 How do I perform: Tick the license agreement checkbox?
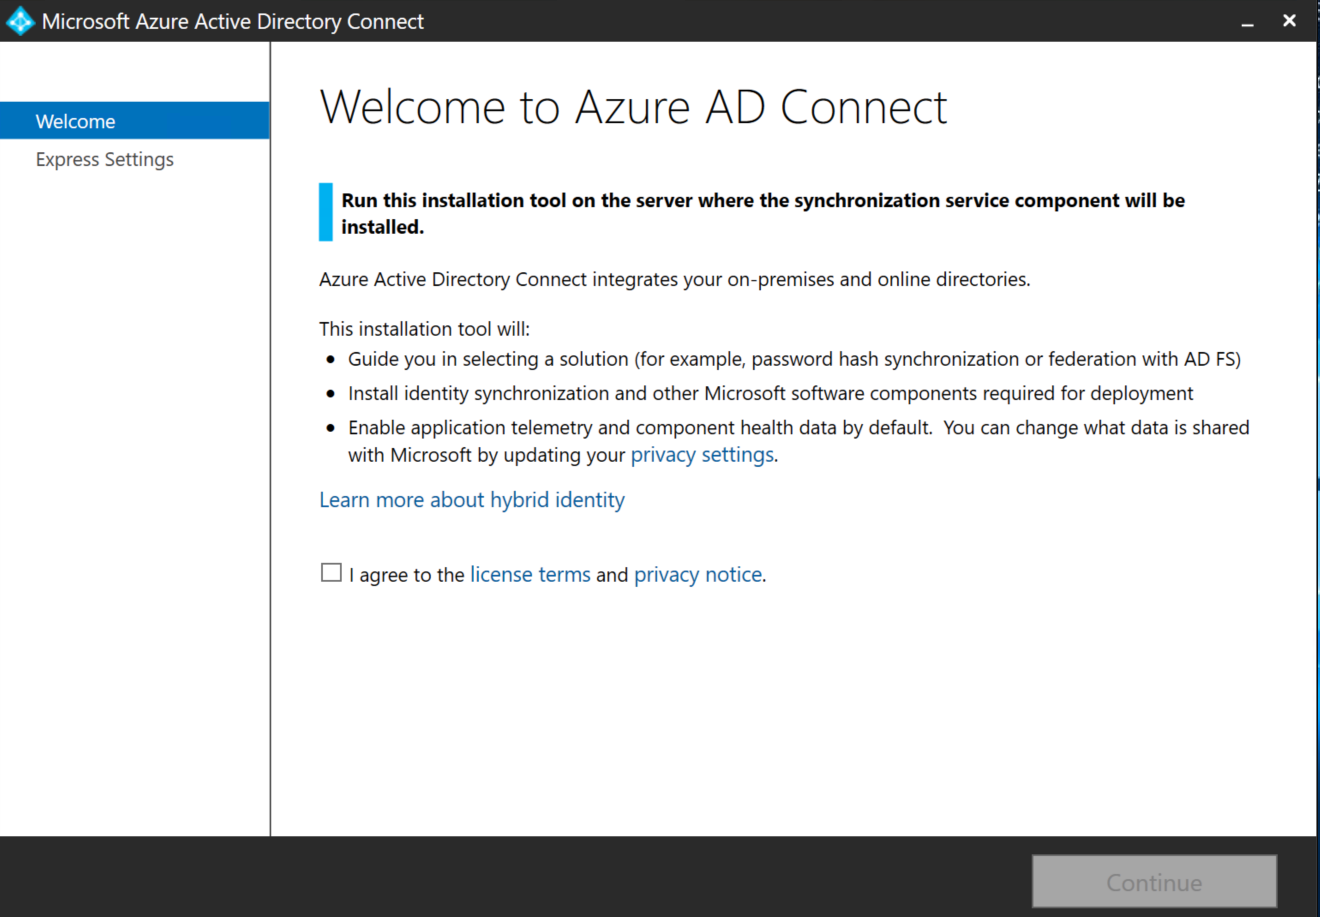(x=331, y=573)
